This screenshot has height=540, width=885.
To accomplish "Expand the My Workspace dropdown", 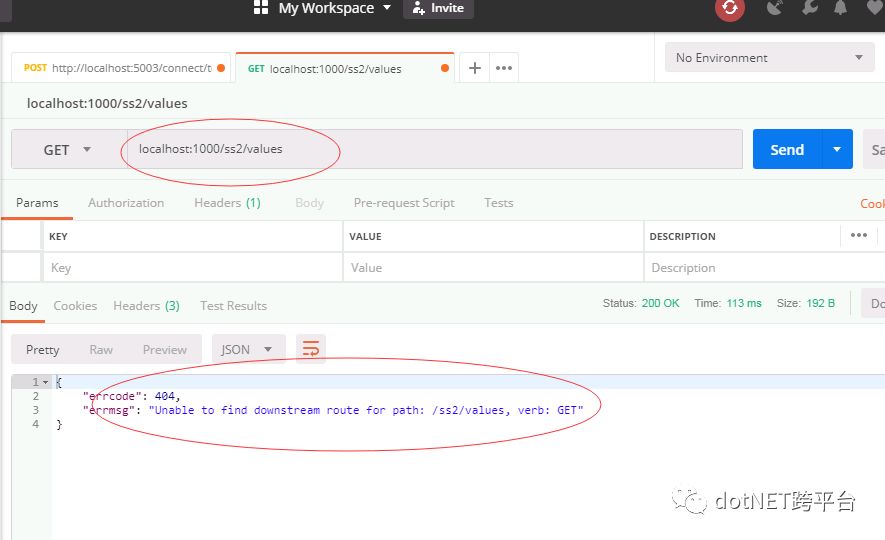I will pos(335,8).
